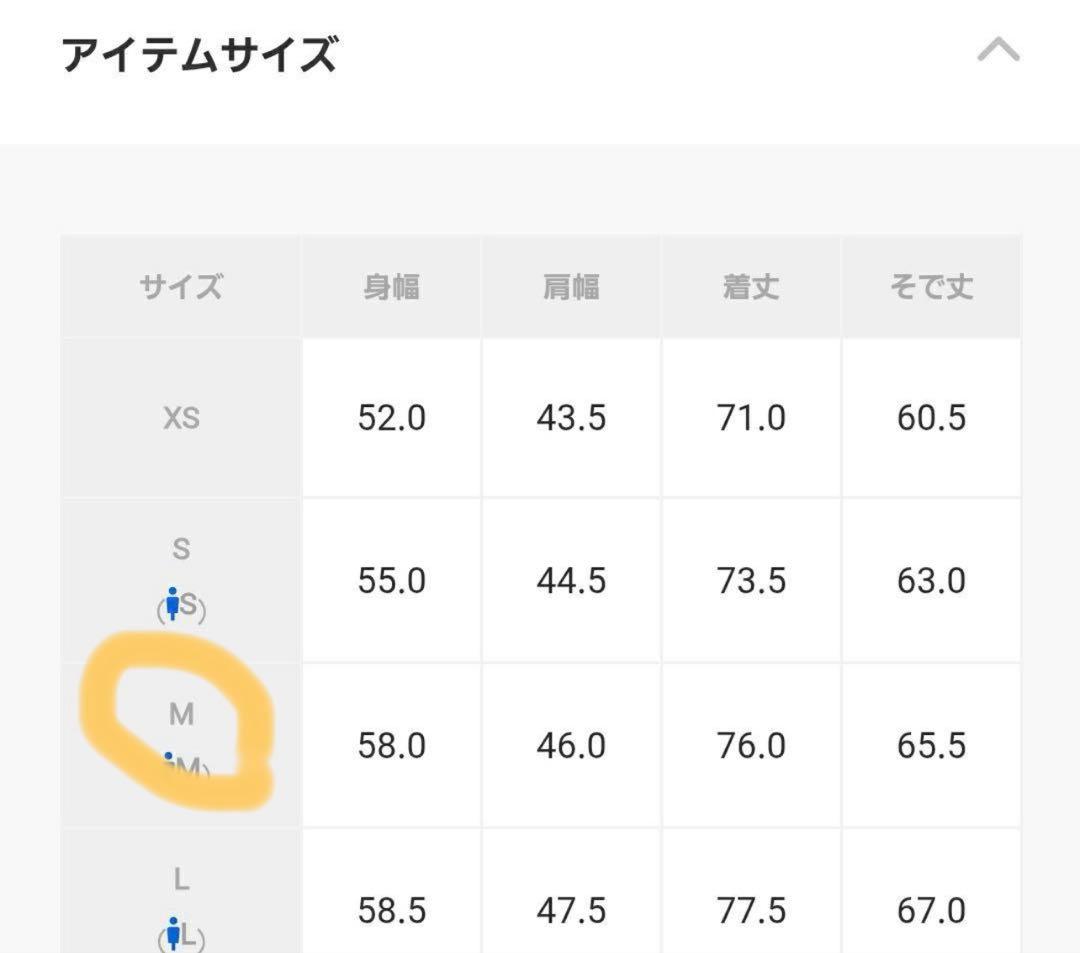
Task: Click the アイテムサイズ heading text
Action: tap(199, 54)
